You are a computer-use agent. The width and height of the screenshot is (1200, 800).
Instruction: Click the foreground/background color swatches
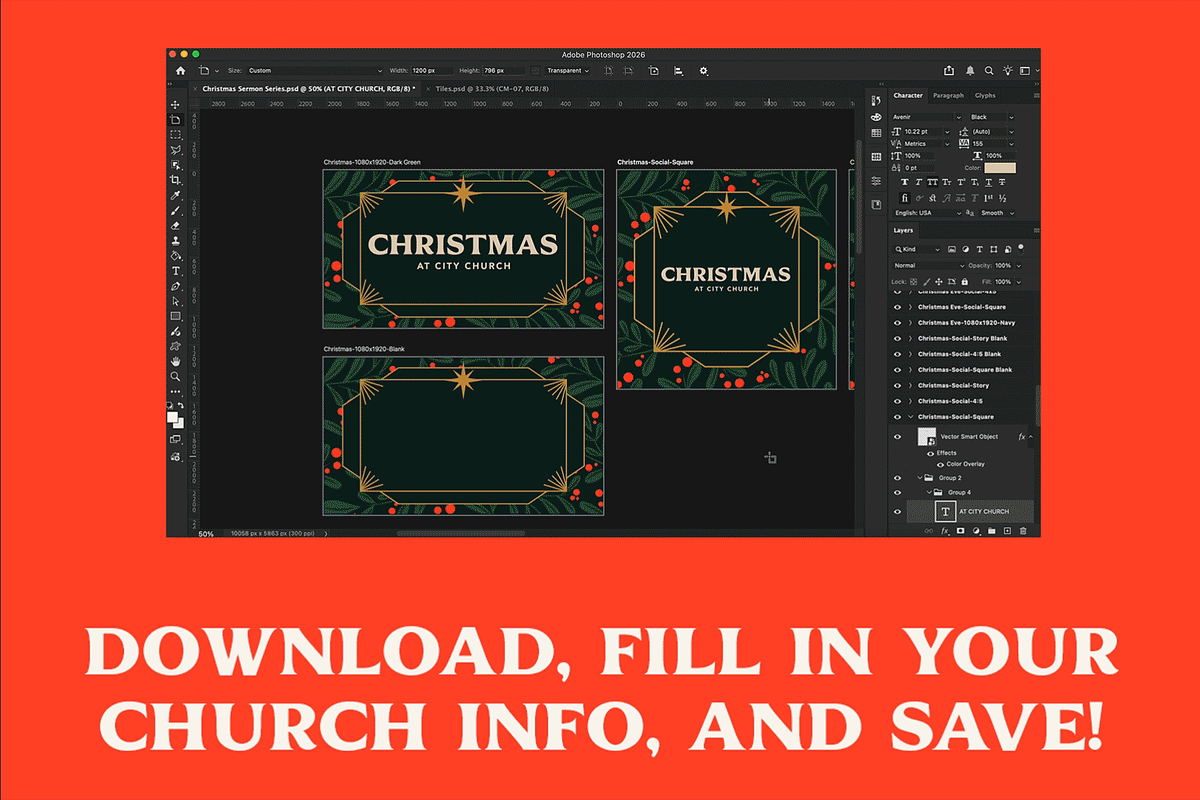tap(175, 419)
